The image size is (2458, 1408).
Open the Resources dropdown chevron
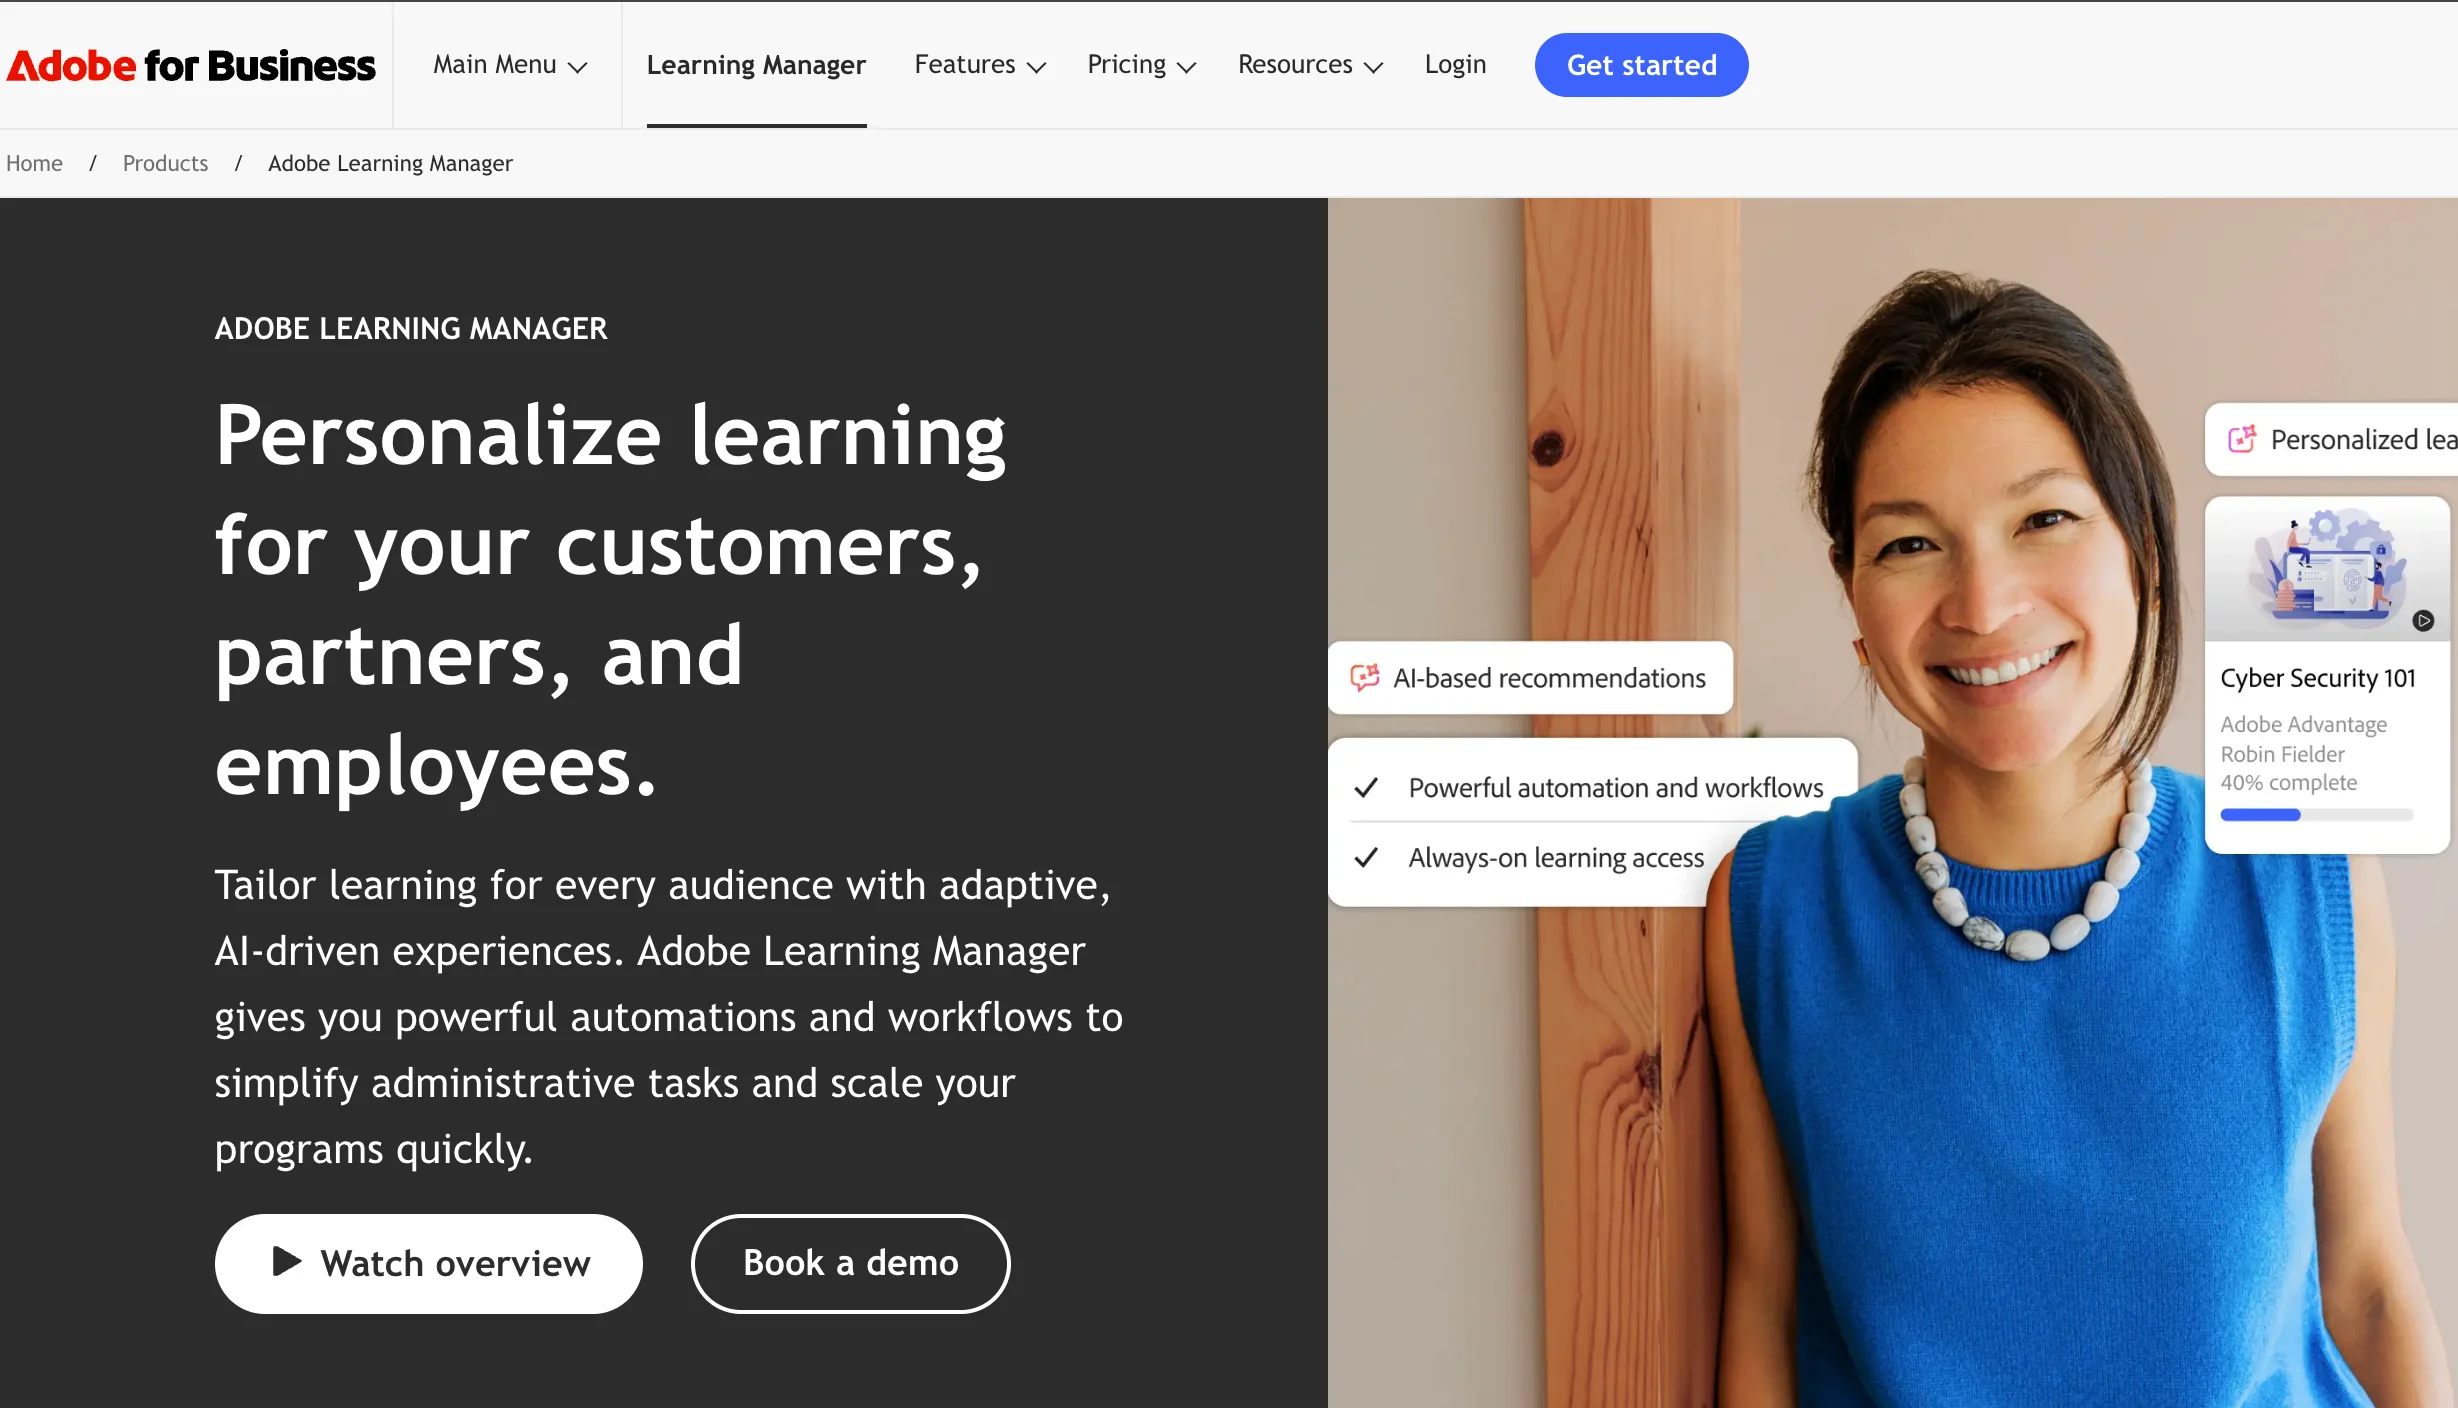(x=1374, y=67)
